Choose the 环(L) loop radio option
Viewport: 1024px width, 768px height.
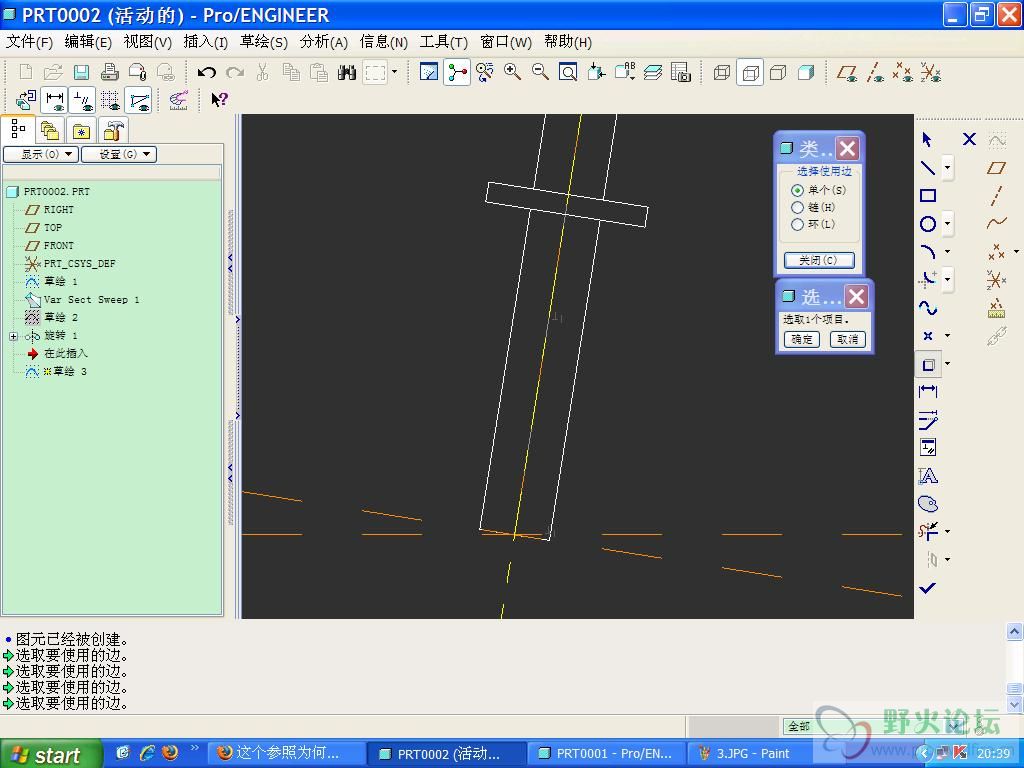pos(798,224)
